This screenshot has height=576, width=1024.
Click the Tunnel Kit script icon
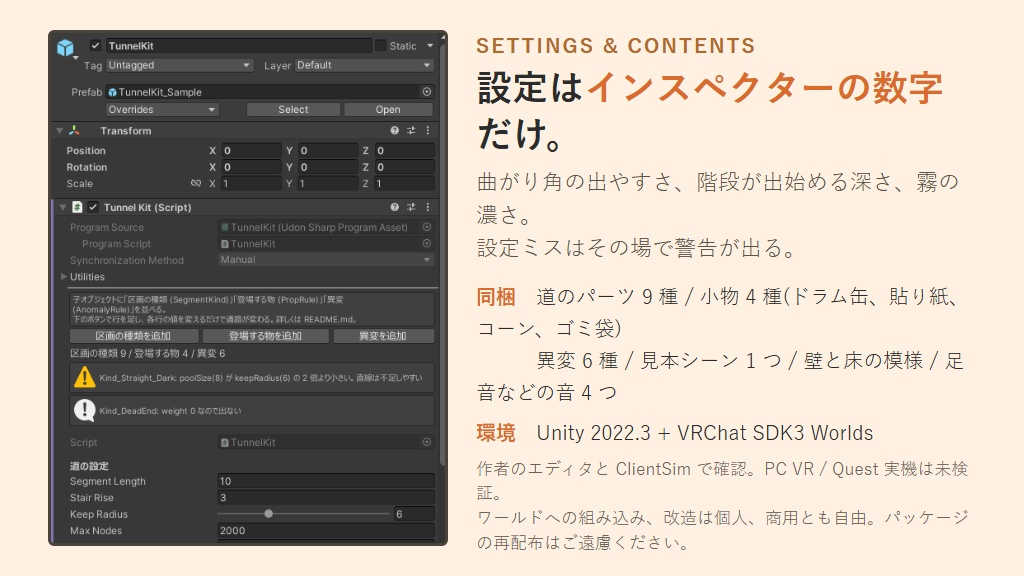point(77,207)
